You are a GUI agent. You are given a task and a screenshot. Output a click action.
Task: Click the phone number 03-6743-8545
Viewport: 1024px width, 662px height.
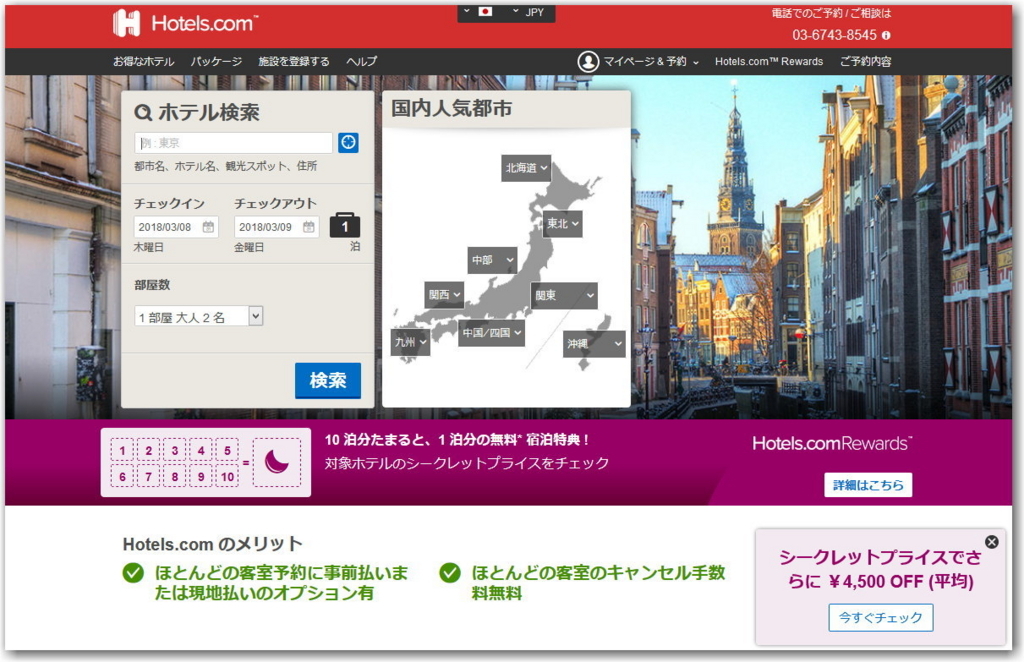click(x=834, y=35)
